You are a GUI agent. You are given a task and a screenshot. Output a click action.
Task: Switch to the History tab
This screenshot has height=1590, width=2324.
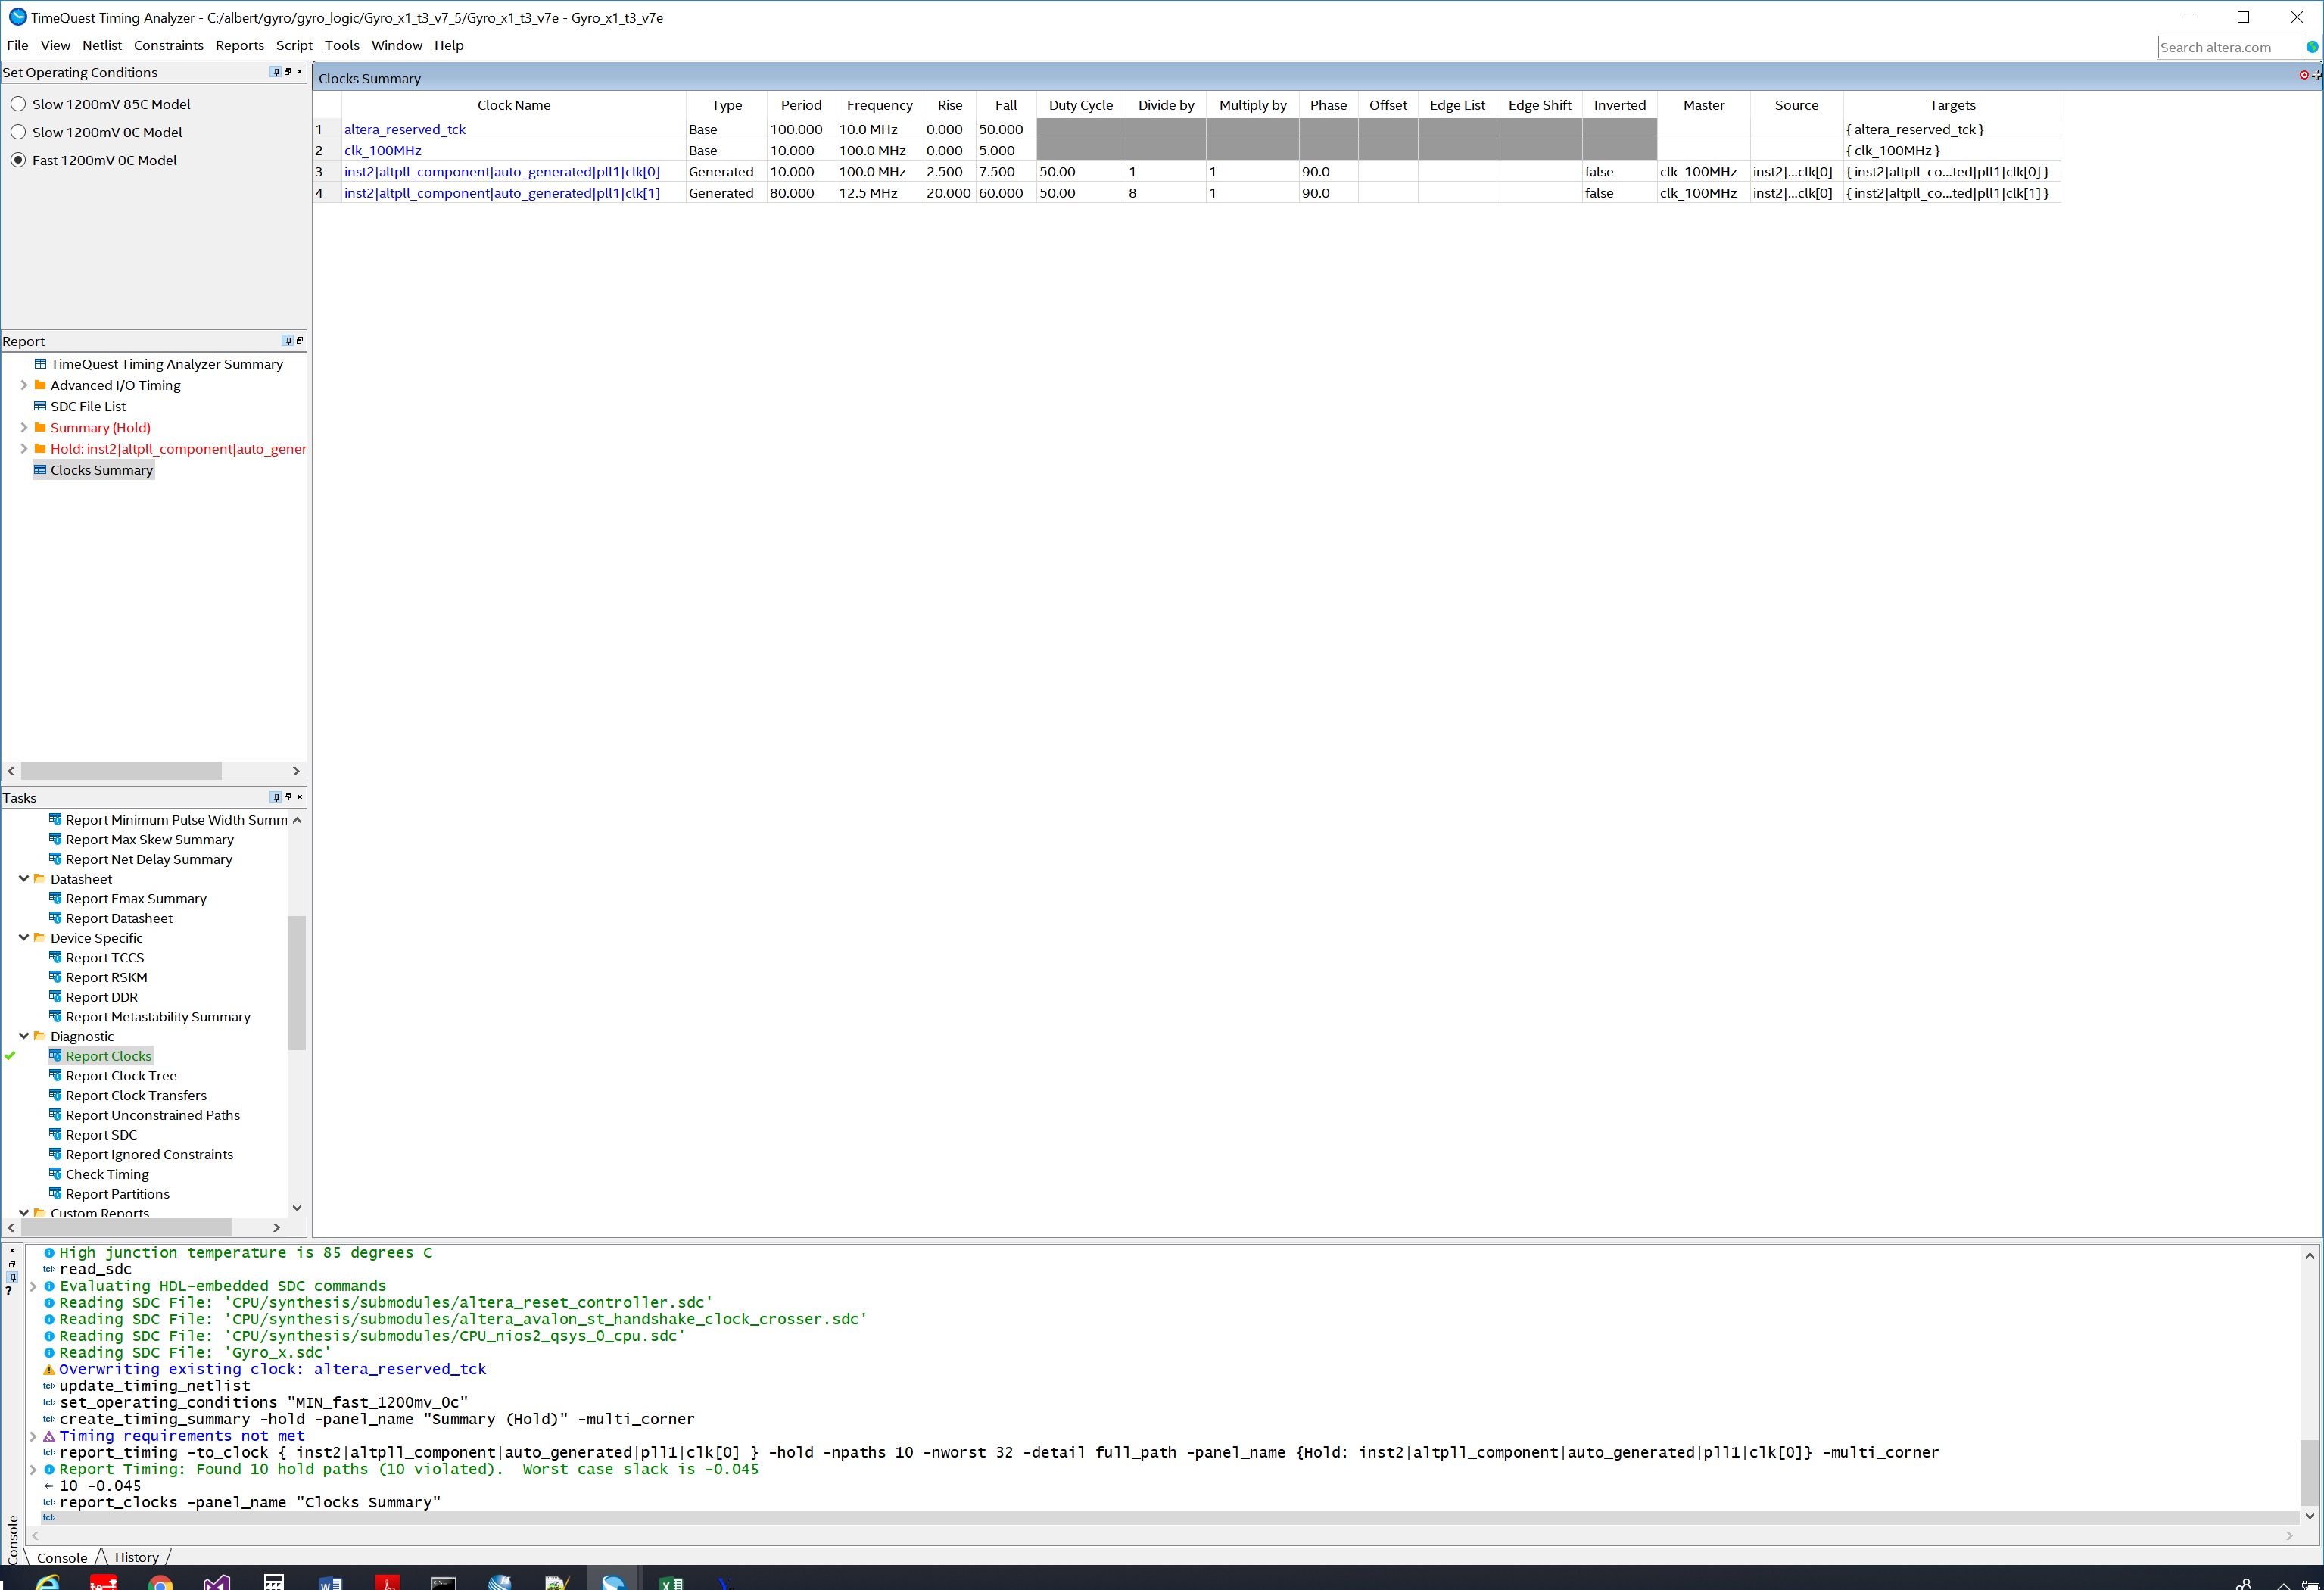[x=136, y=1557]
